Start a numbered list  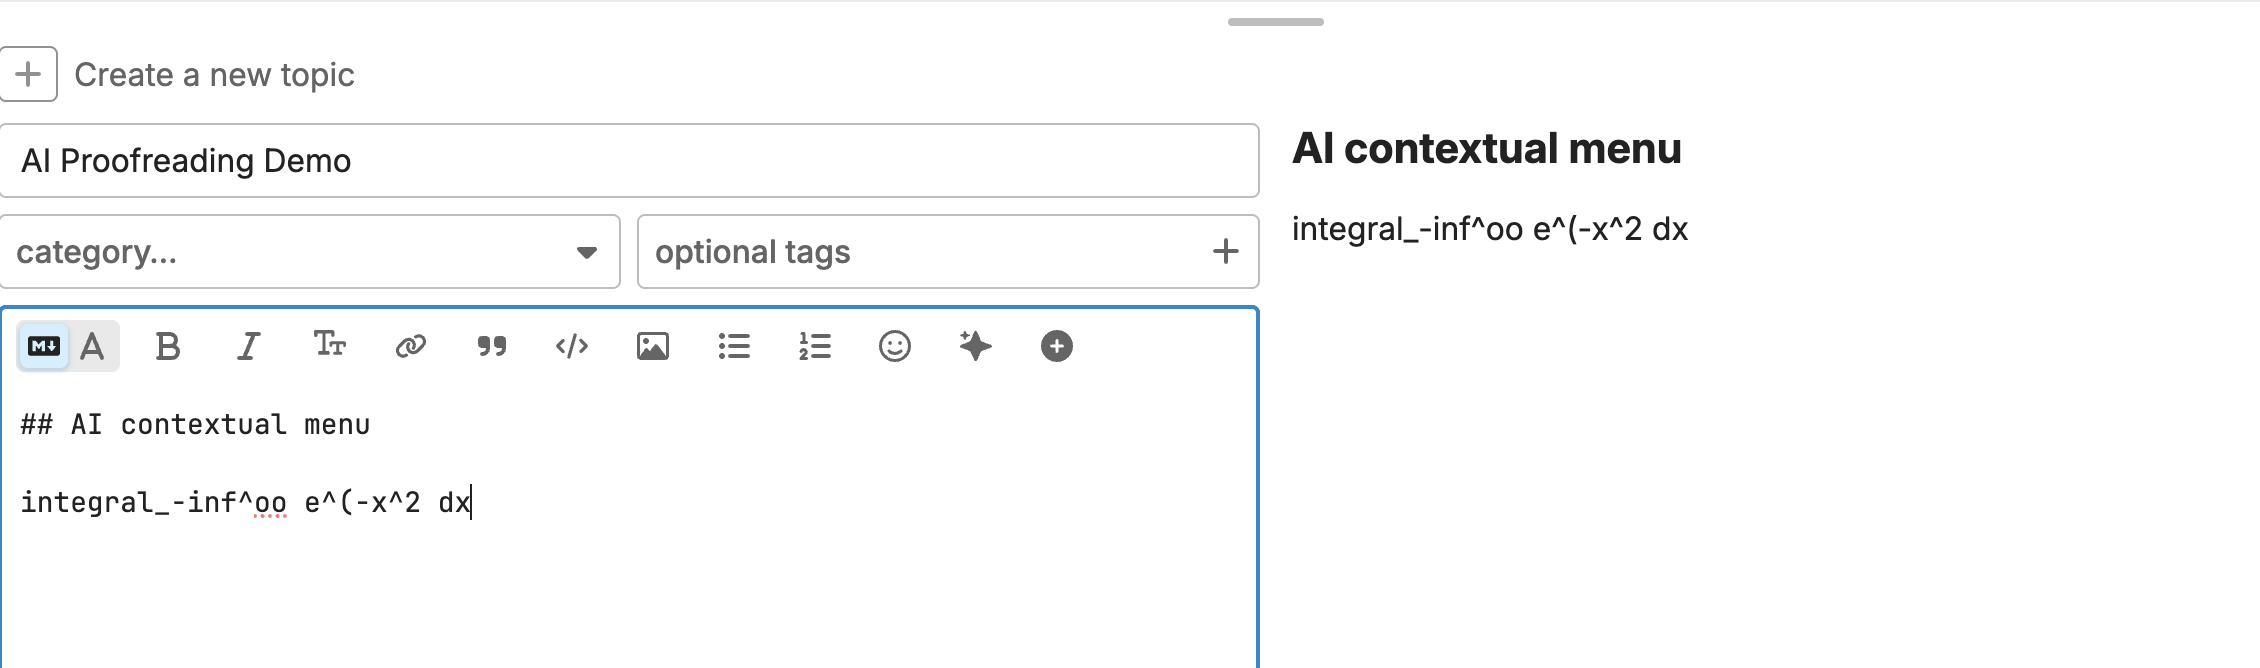[x=815, y=347]
